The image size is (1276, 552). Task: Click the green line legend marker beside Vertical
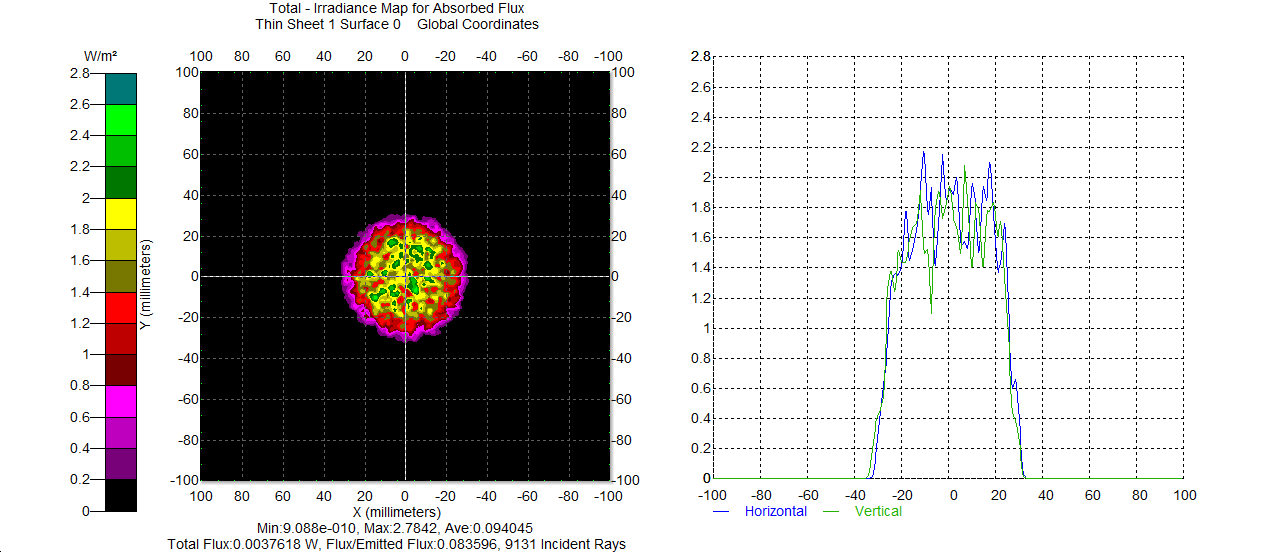click(x=830, y=511)
